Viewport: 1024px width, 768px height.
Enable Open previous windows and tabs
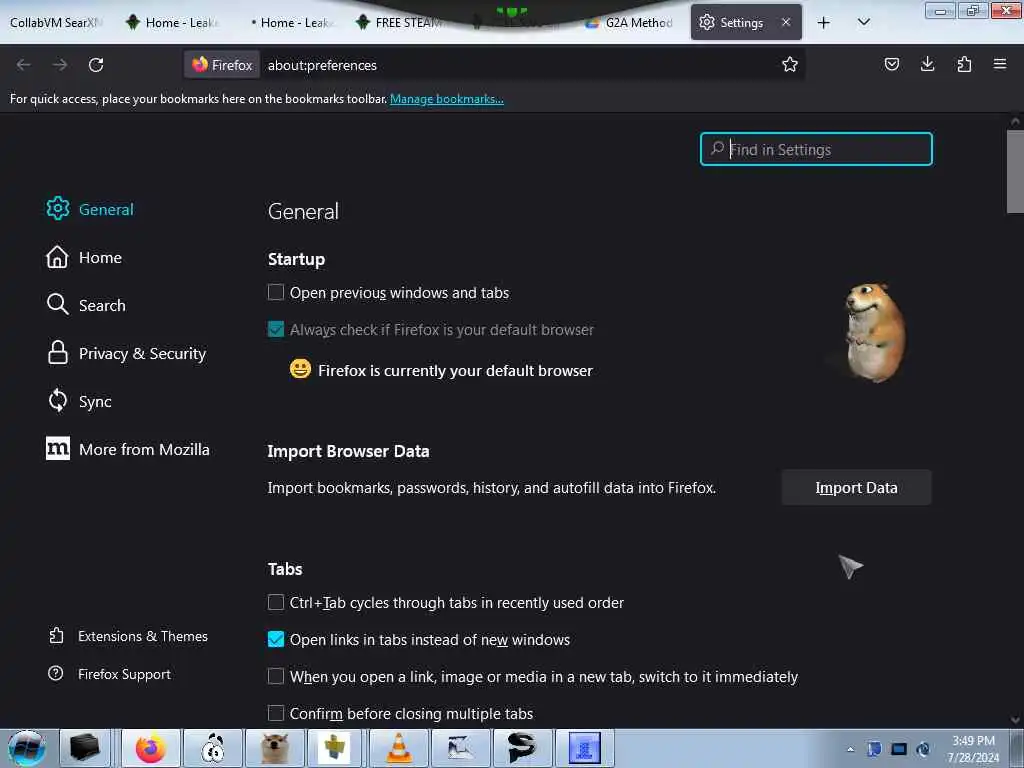point(276,292)
